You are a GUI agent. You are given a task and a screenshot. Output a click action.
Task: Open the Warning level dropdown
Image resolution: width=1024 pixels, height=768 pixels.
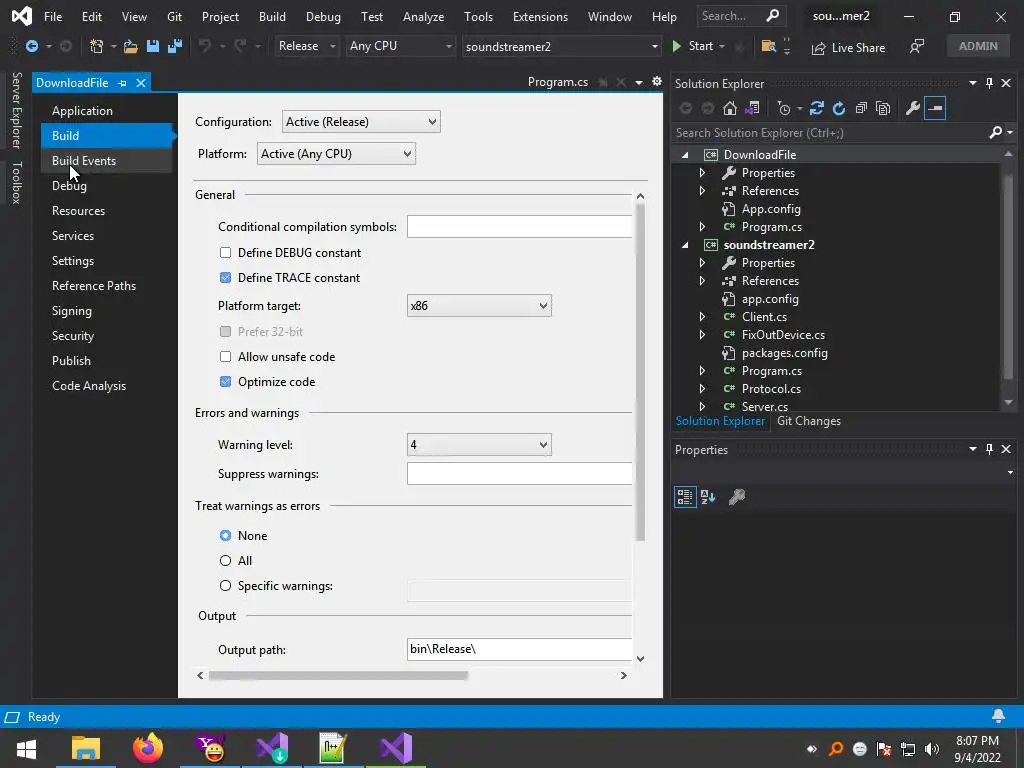(479, 445)
